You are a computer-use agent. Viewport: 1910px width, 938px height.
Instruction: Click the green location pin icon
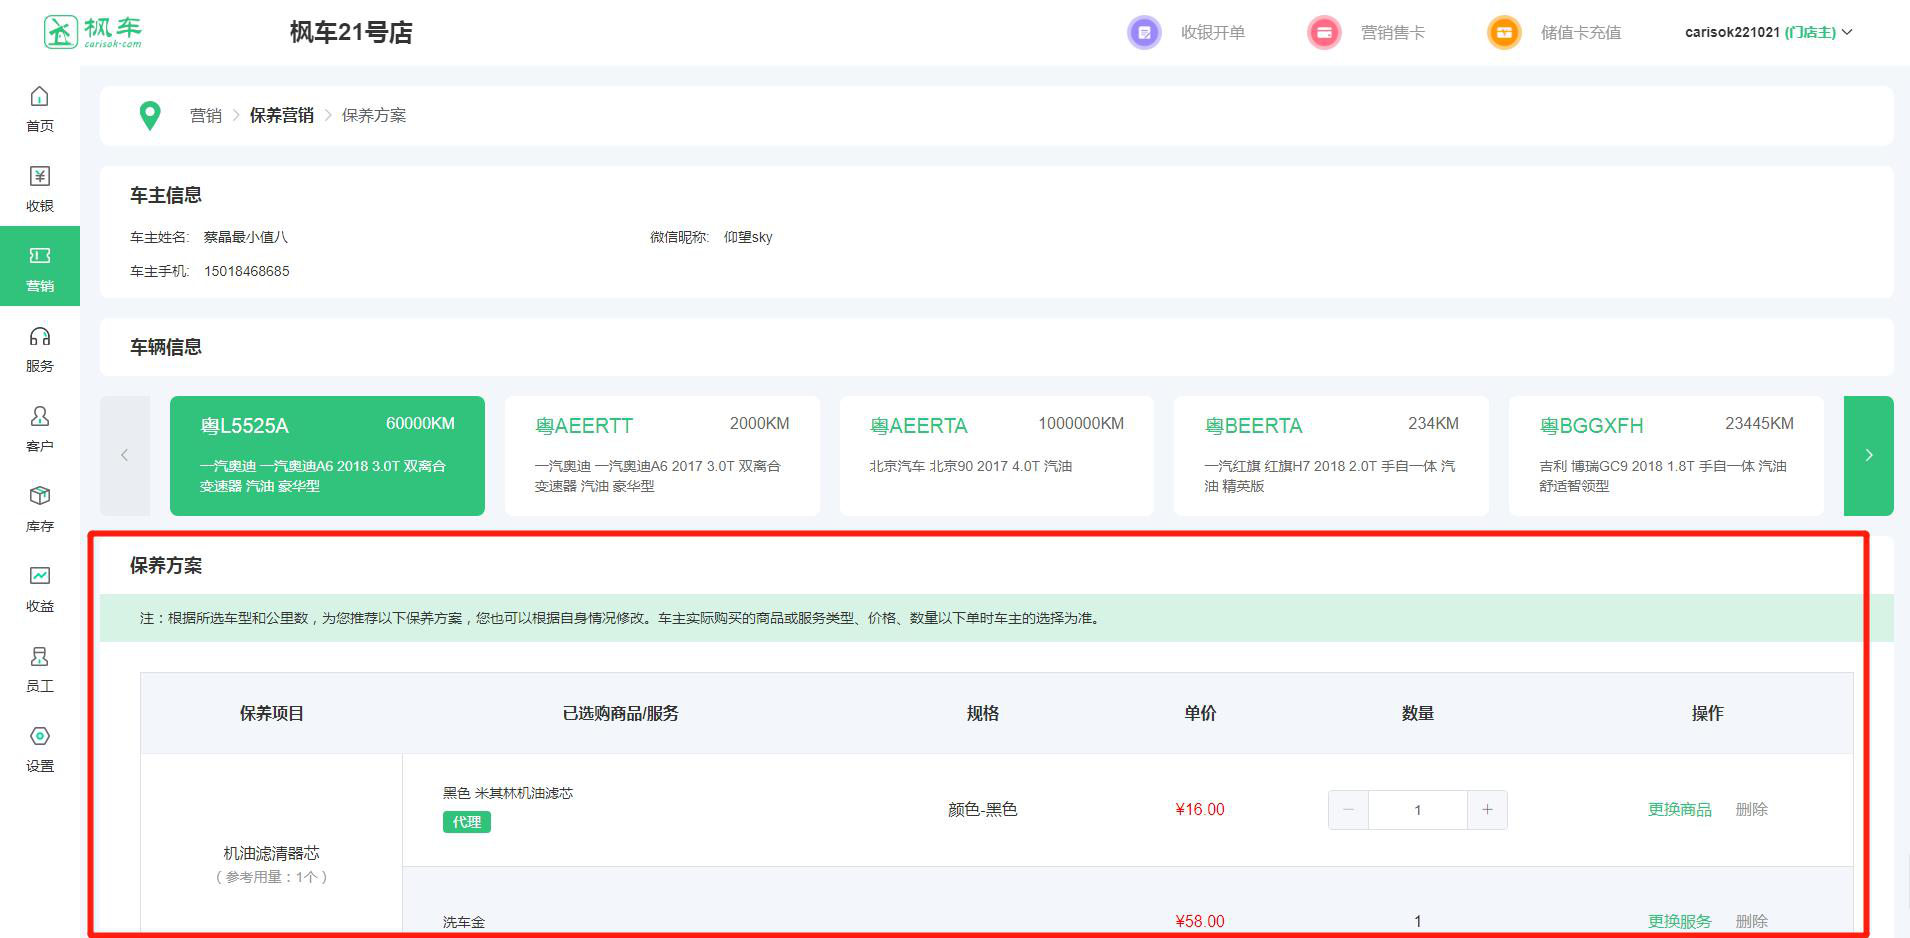click(150, 116)
